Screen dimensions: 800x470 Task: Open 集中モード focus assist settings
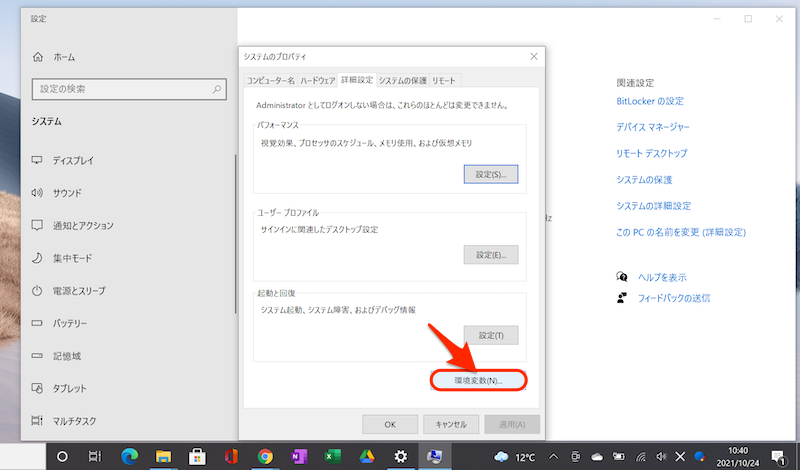pyautogui.click(x=75, y=258)
